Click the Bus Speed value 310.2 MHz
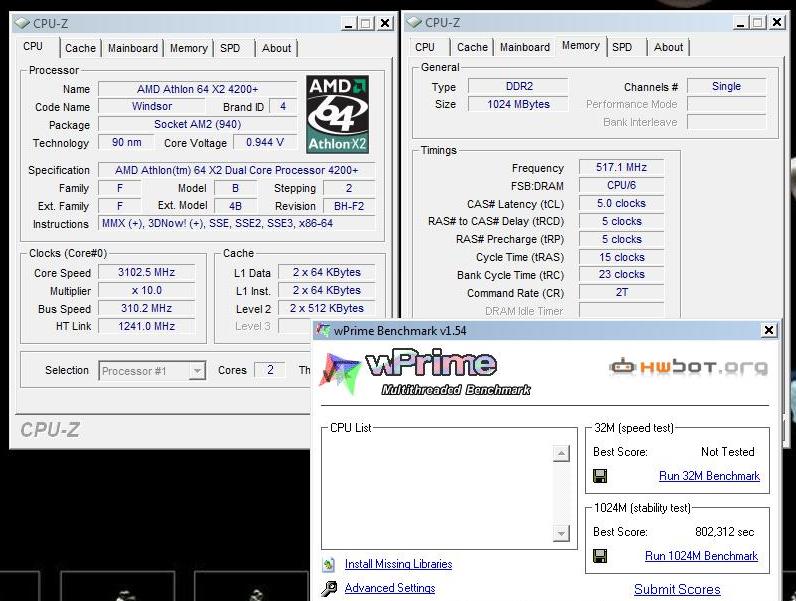Screen dimensions: 796x601 (146, 308)
